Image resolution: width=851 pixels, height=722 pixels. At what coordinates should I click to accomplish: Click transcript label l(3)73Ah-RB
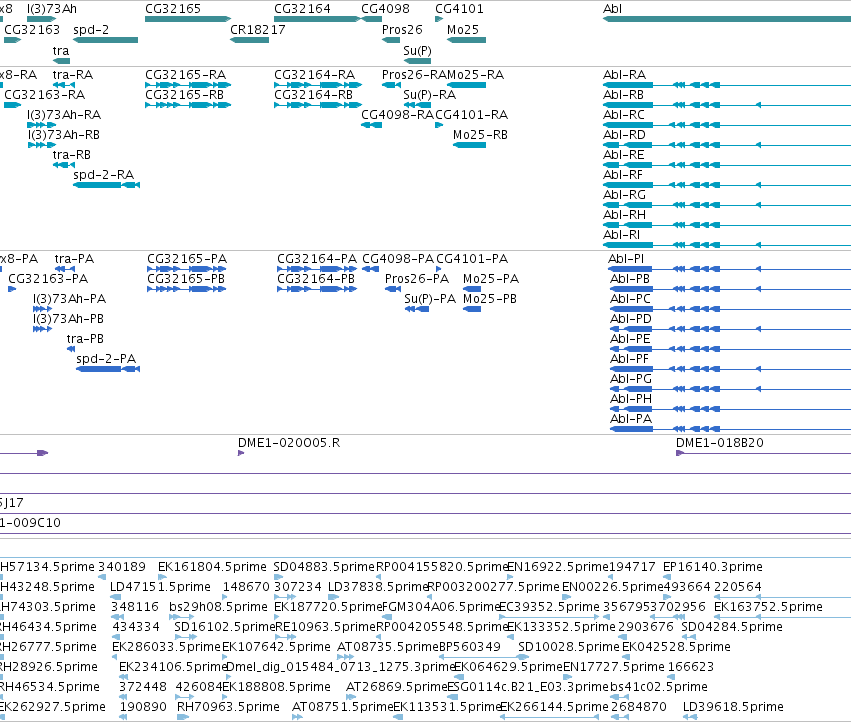click(64, 135)
